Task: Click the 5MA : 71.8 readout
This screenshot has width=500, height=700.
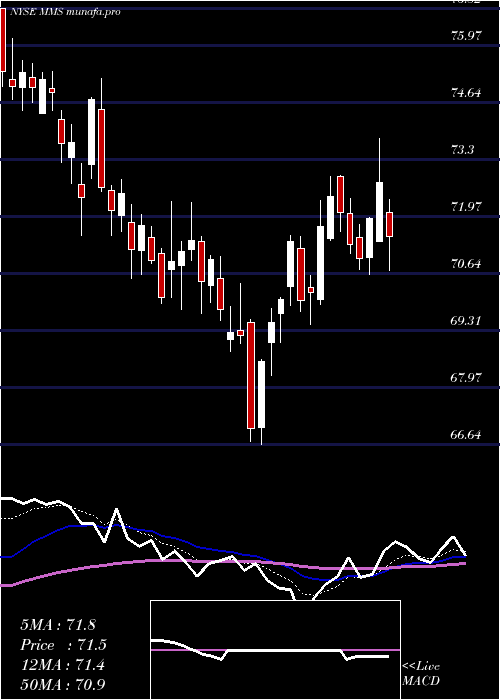Action: (x=58, y=625)
